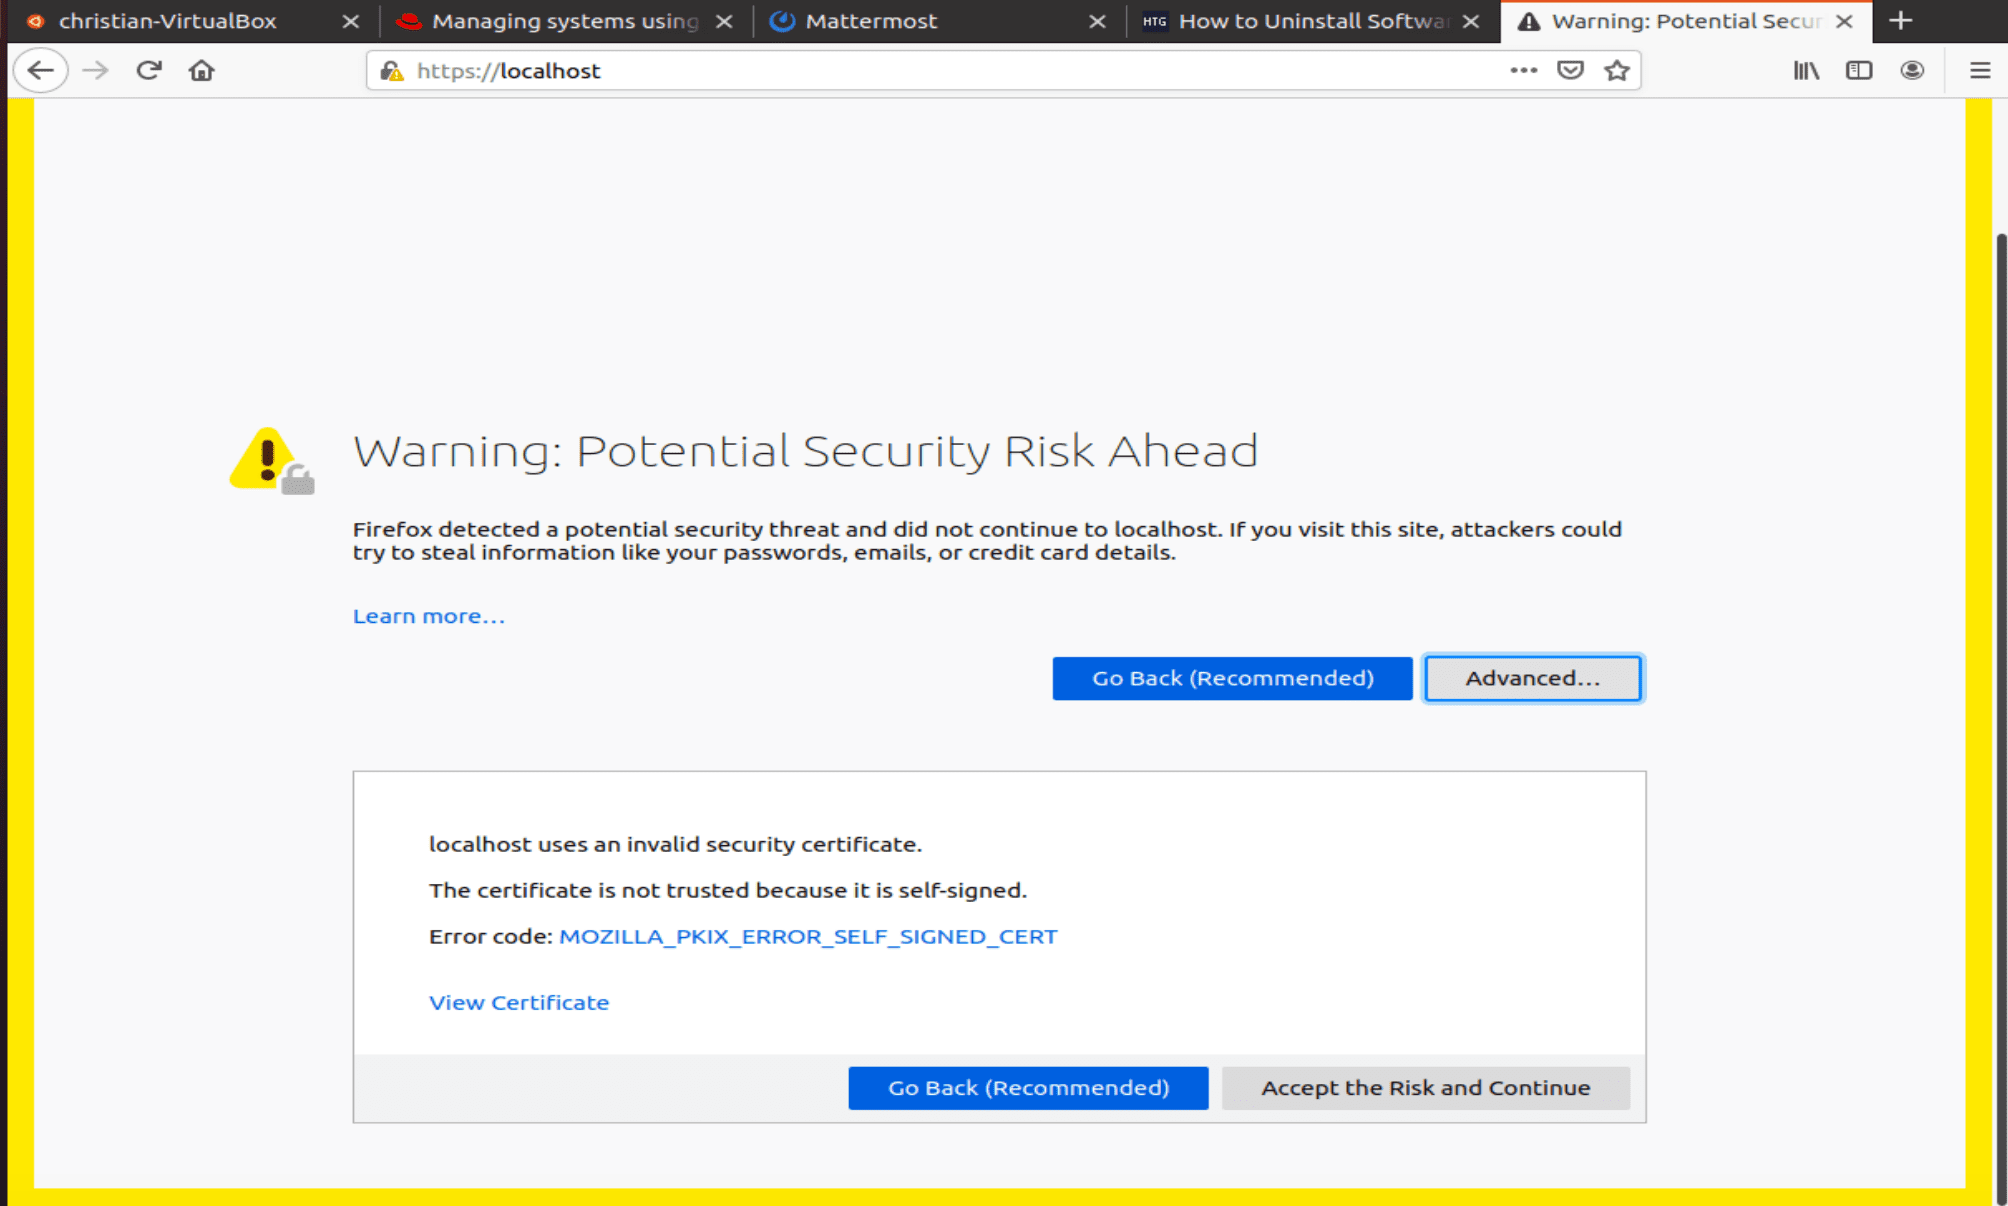The width and height of the screenshot is (2008, 1206).
Task: Bookmark this page with the star
Action: (1617, 71)
